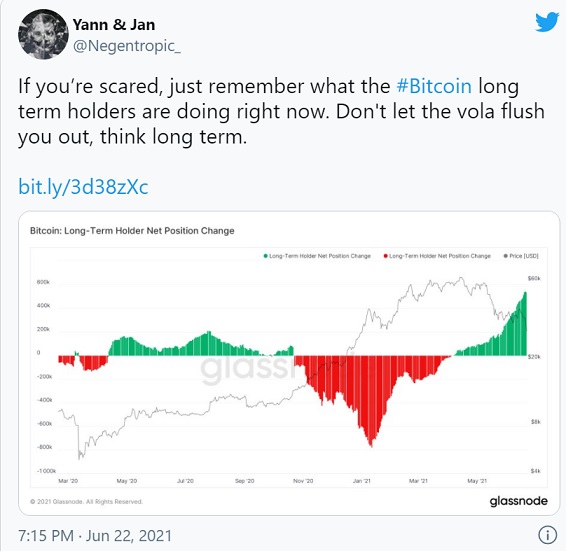This screenshot has height=551, width=566.
Task: Click the tweet timestamp 7:15 PM Jun 22, 2021
Action: 95,535
